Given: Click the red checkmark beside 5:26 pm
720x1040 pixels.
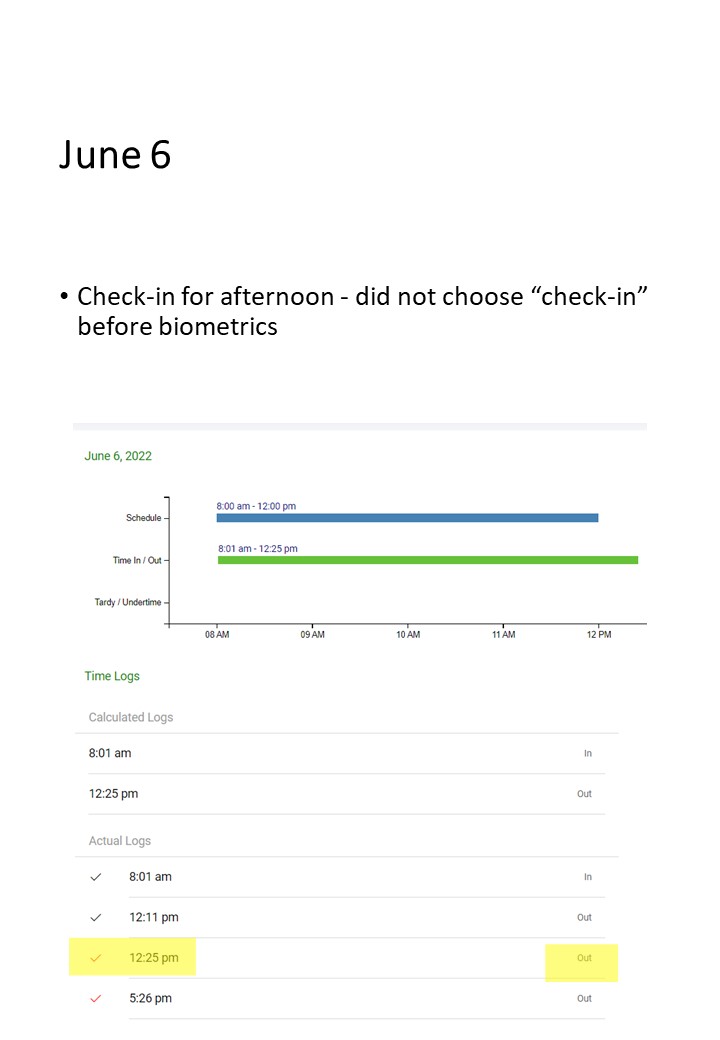Looking at the screenshot, I should pos(96,998).
